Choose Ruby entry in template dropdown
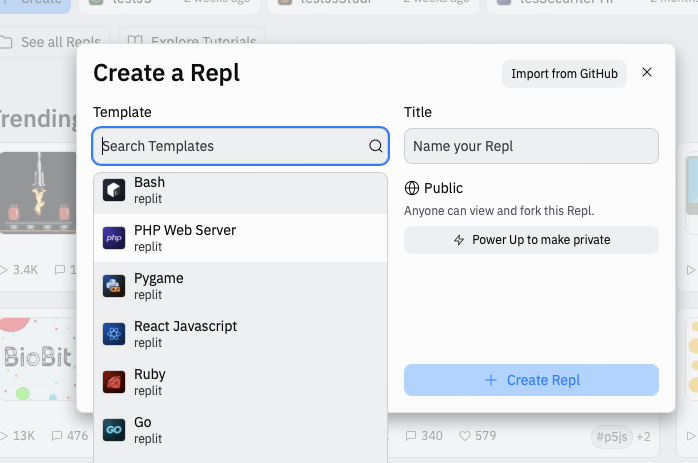Viewport: 698px width, 463px height. [150, 374]
